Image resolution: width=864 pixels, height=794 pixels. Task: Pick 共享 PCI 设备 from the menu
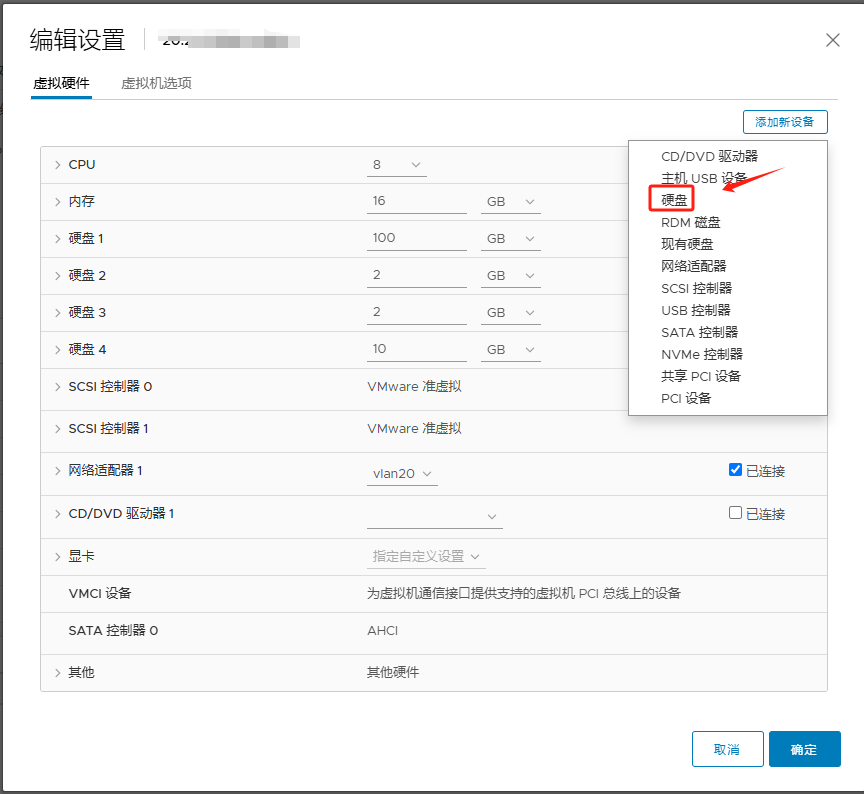[701, 376]
